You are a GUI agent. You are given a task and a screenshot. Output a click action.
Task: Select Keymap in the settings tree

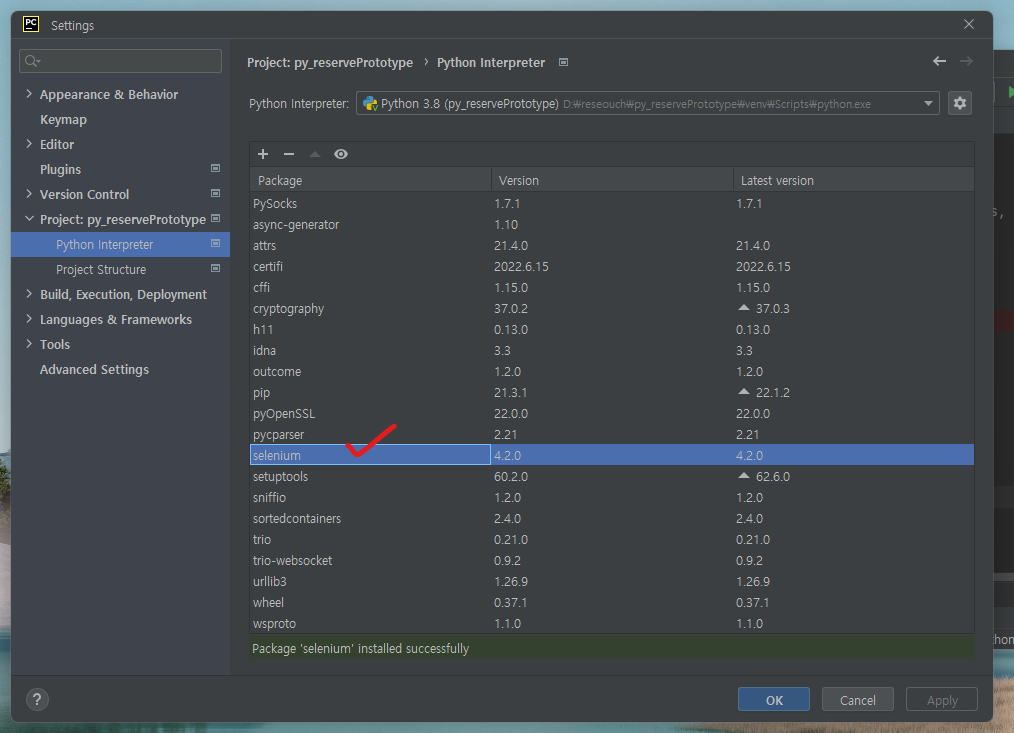coord(63,120)
